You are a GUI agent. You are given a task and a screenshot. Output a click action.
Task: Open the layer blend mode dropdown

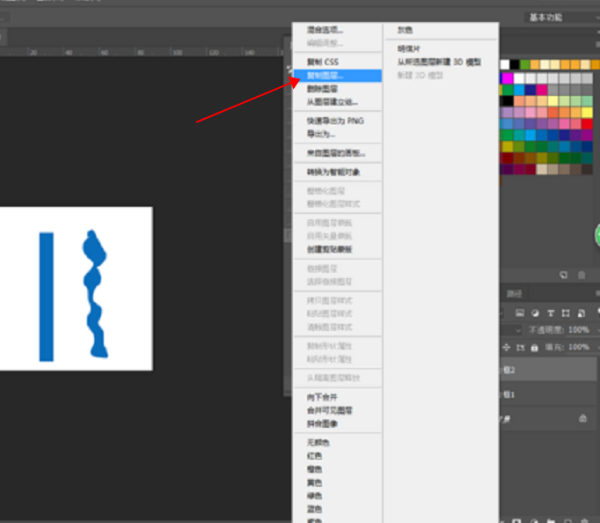[511, 330]
